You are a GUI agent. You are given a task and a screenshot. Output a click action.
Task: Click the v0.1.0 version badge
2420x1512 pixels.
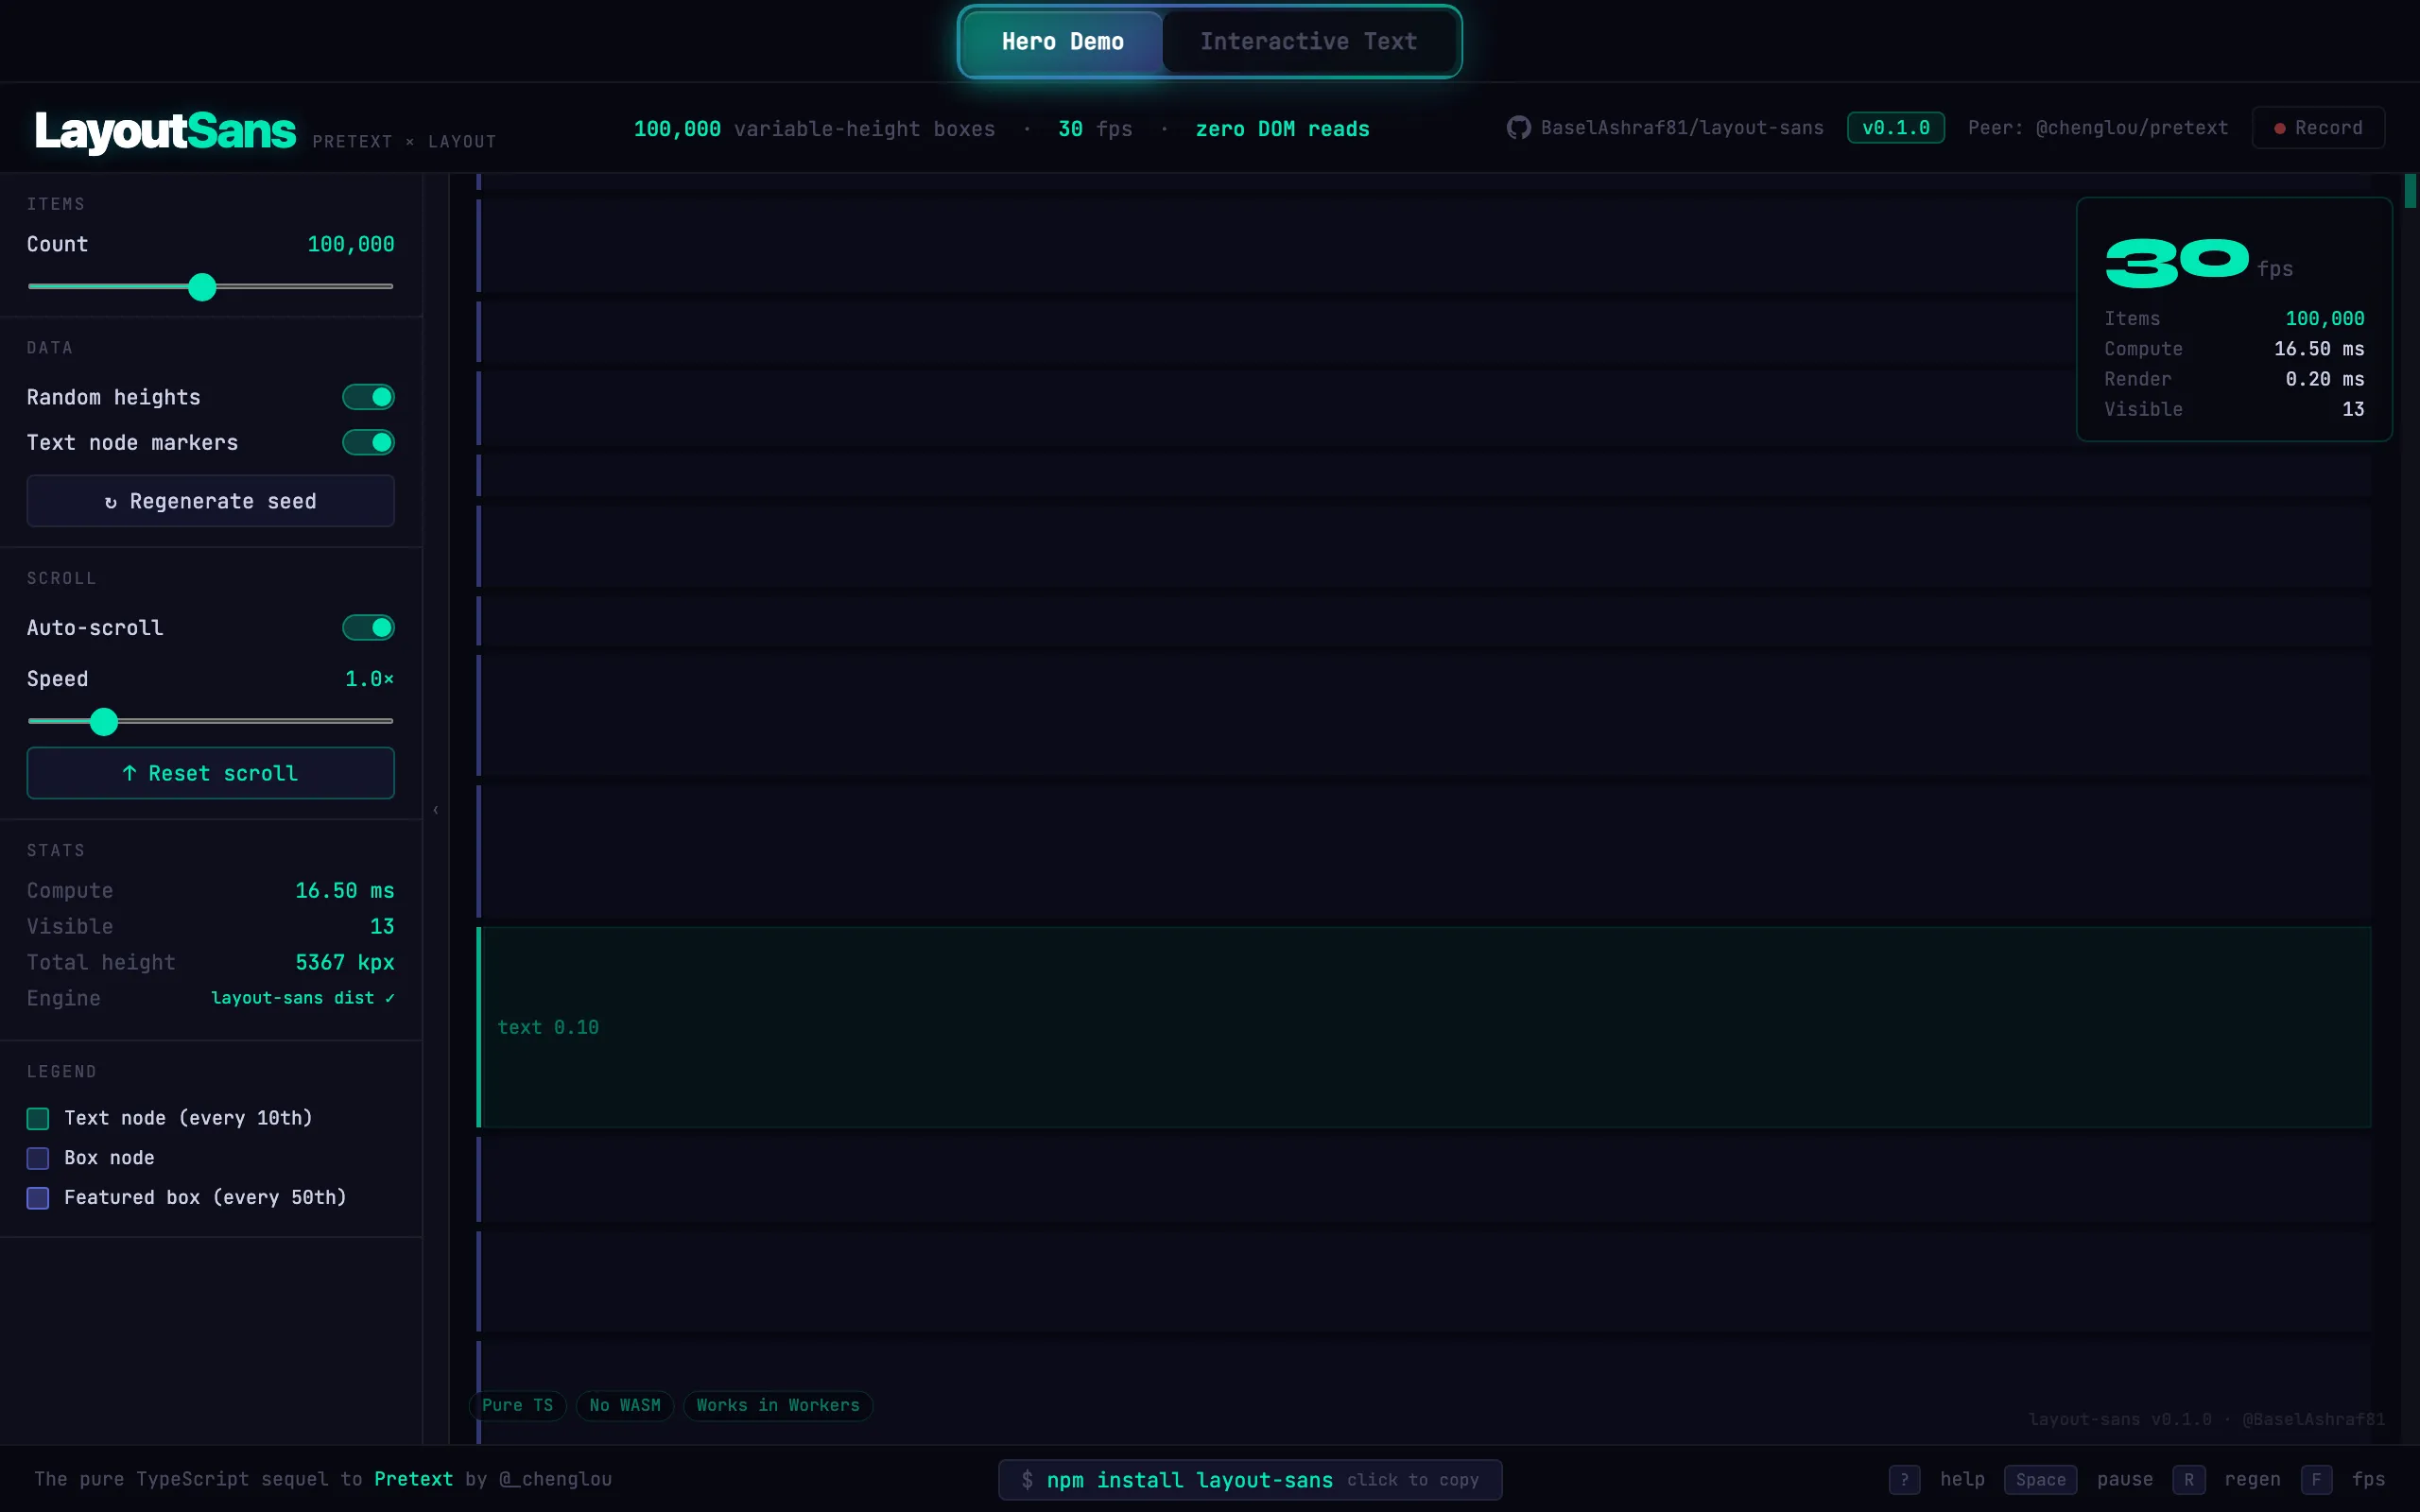click(x=1895, y=128)
